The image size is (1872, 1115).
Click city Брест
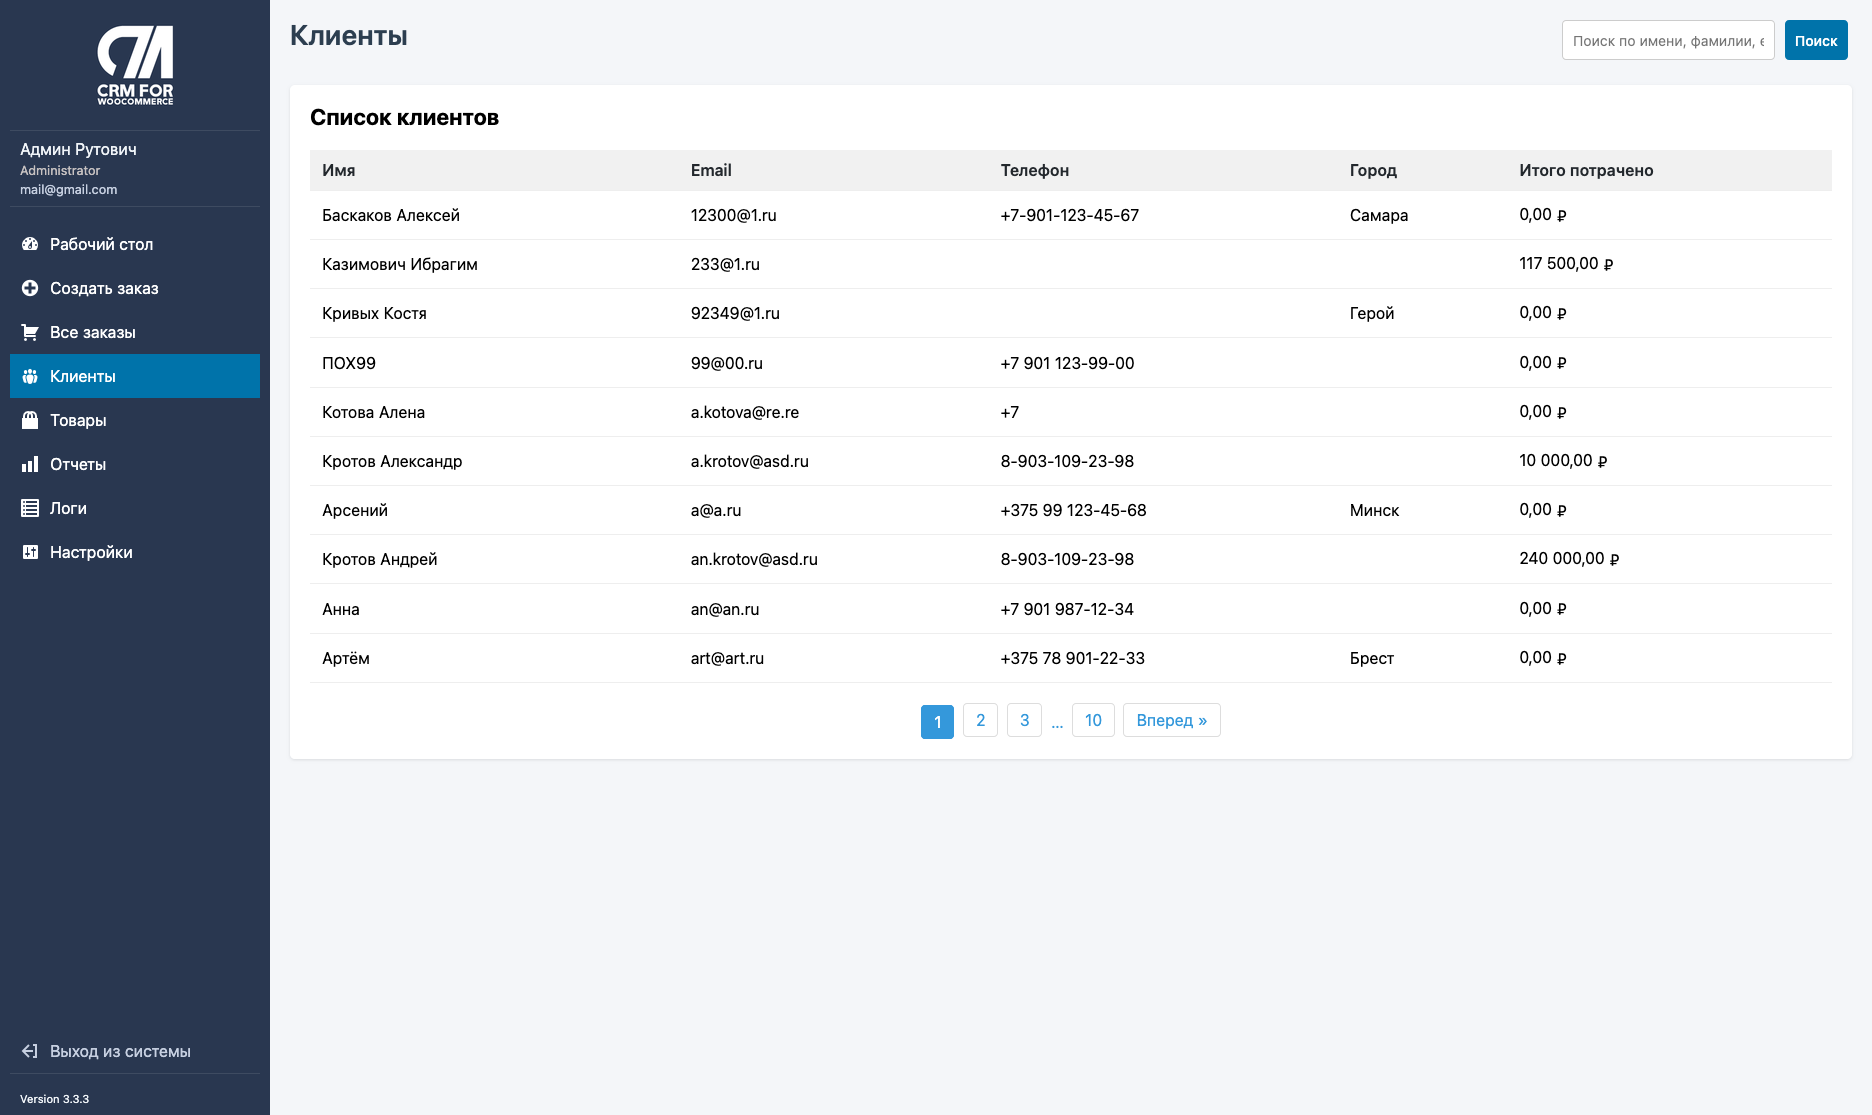click(1372, 658)
